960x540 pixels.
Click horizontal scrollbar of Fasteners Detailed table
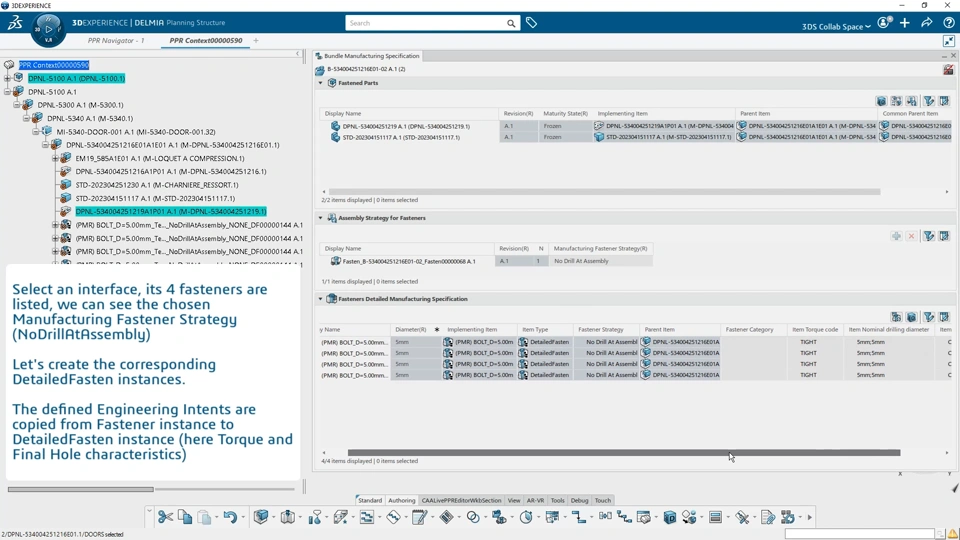624,453
